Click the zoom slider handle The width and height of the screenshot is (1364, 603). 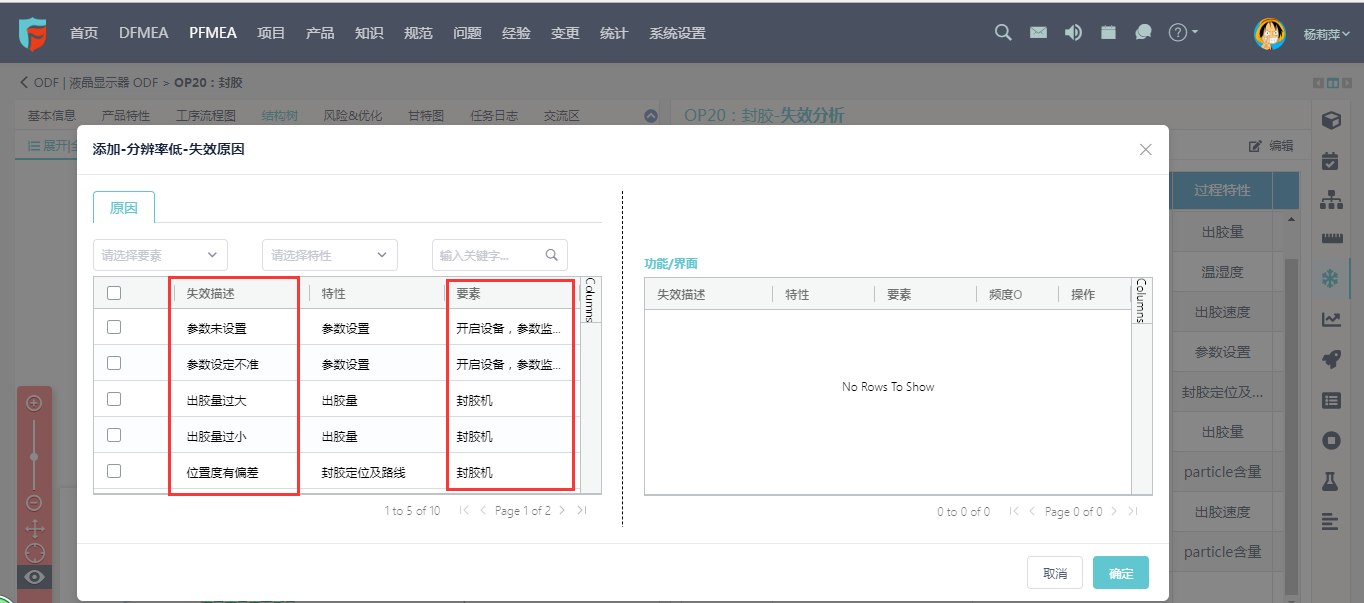click(34, 457)
